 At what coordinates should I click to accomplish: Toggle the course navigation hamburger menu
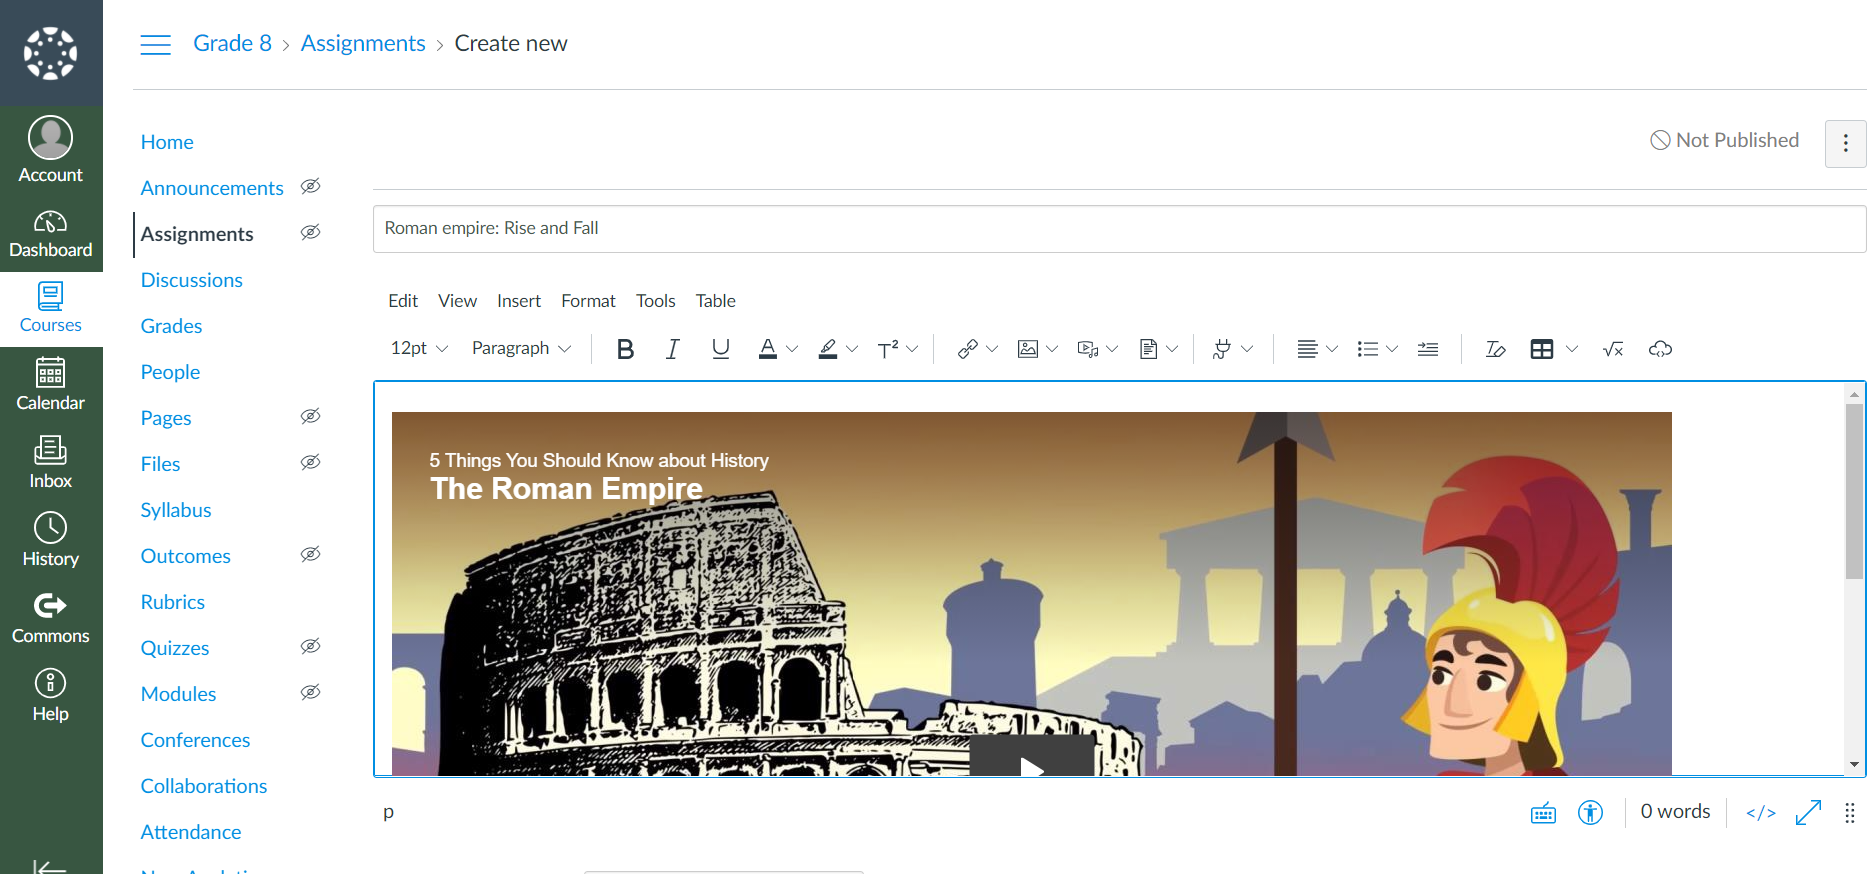(x=155, y=44)
